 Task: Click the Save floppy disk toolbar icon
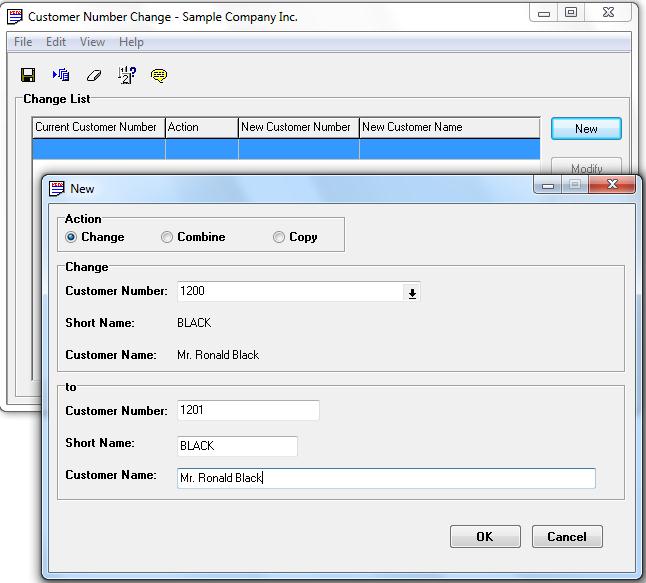pos(28,75)
